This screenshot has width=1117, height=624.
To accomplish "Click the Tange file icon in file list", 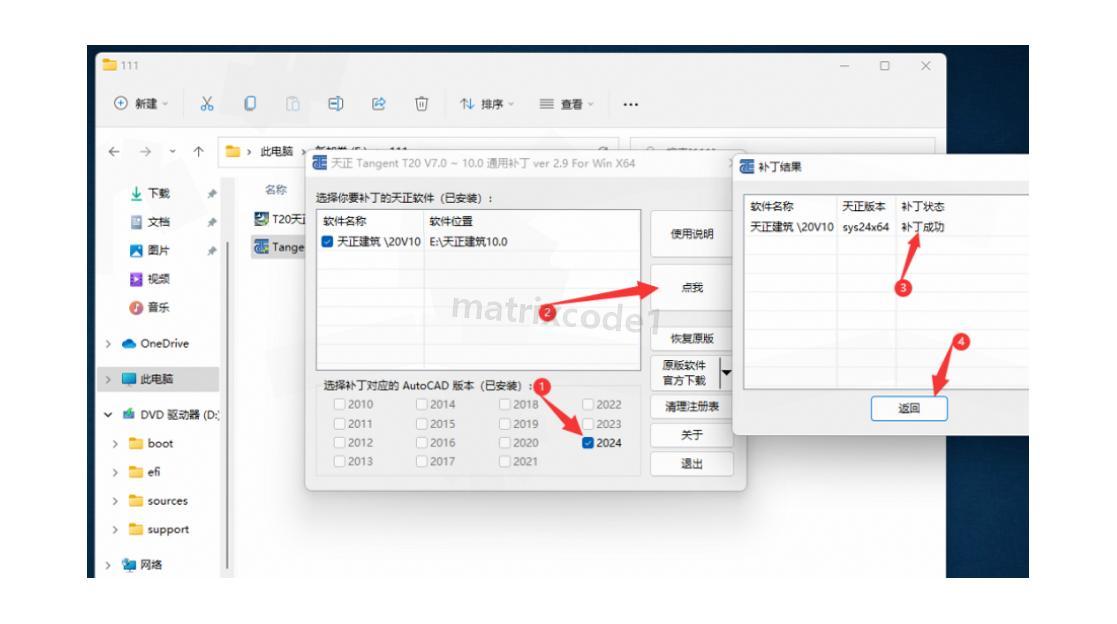I will click(x=261, y=246).
